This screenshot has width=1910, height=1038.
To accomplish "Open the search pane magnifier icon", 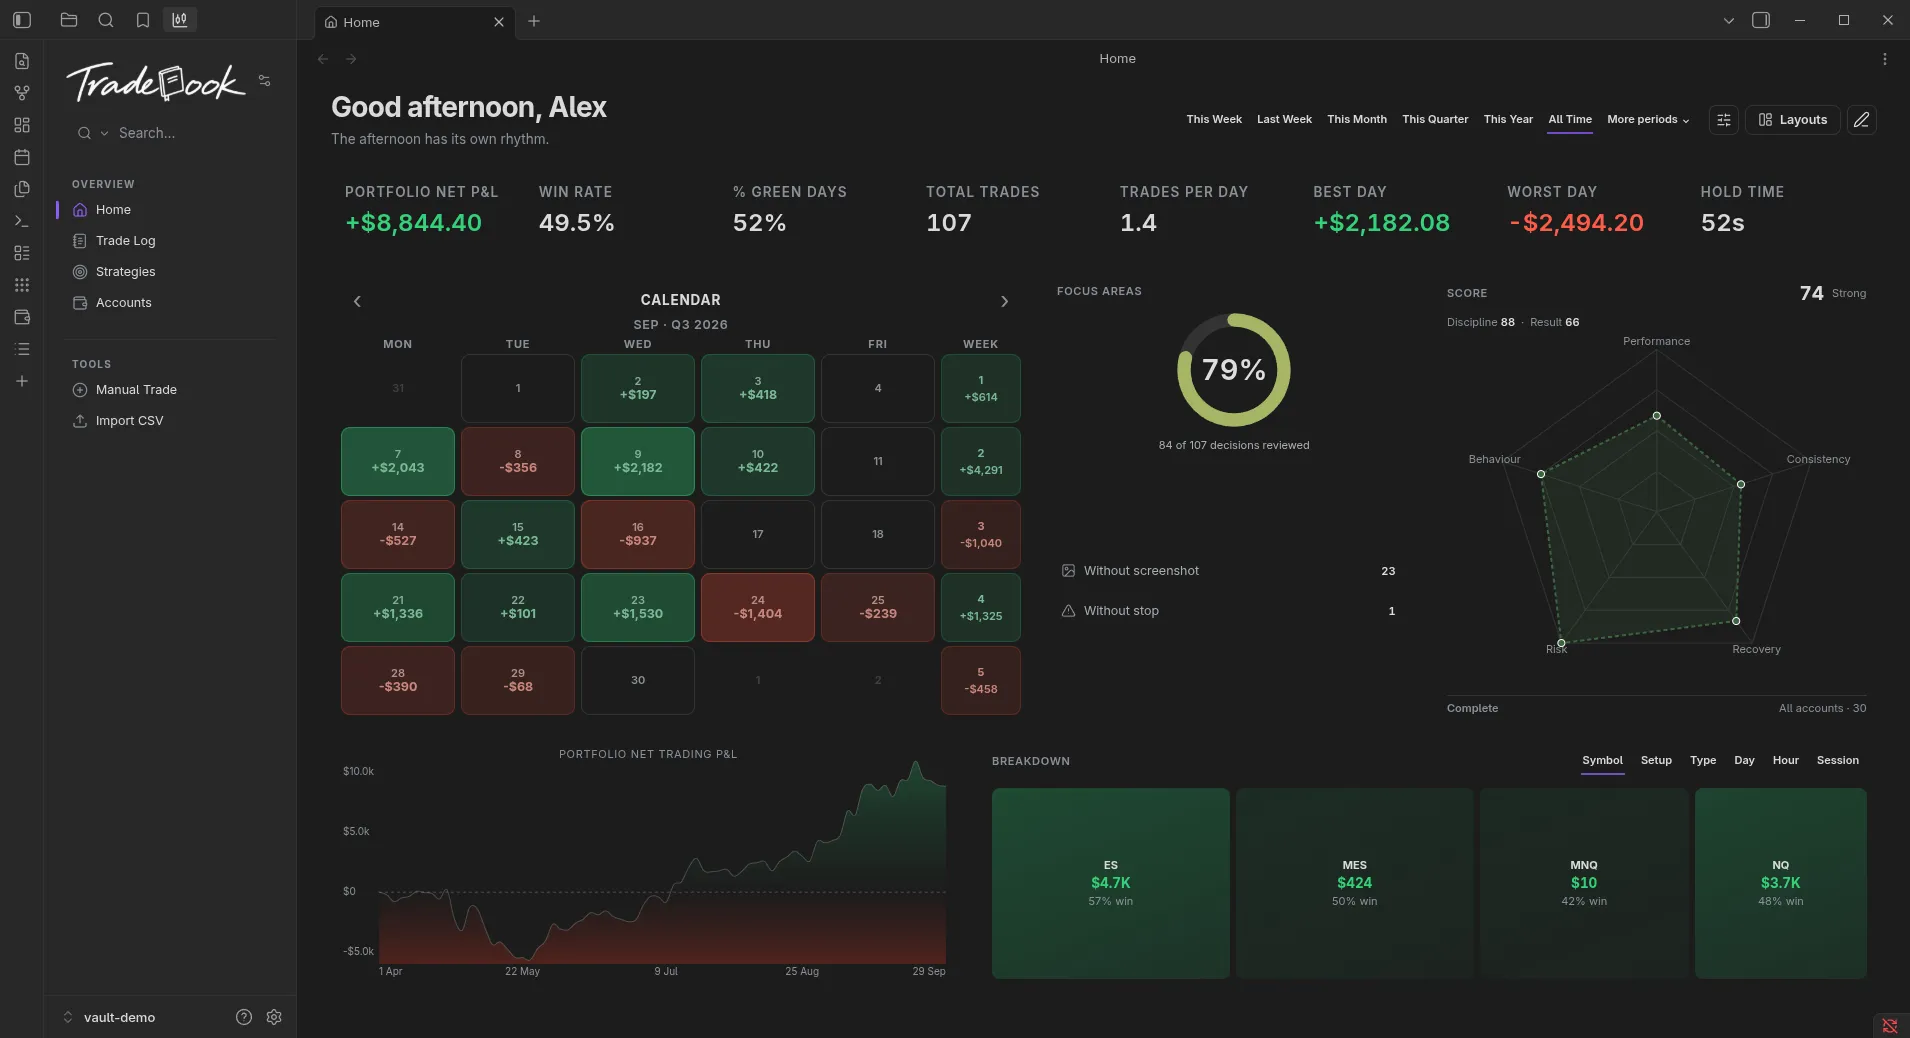I will pyautogui.click(x=106, y=20).
